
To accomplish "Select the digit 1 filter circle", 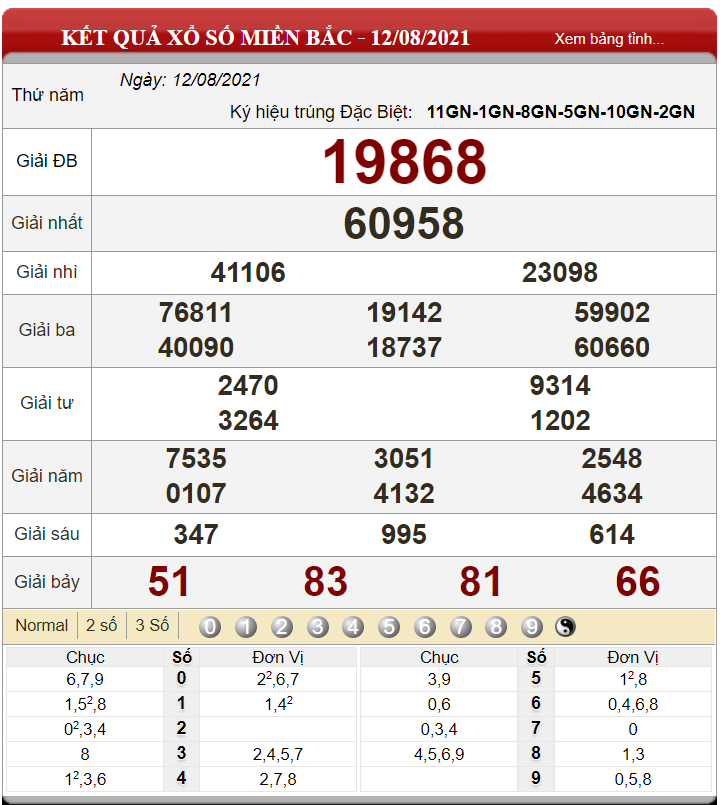I will click(x=246, y=627).
